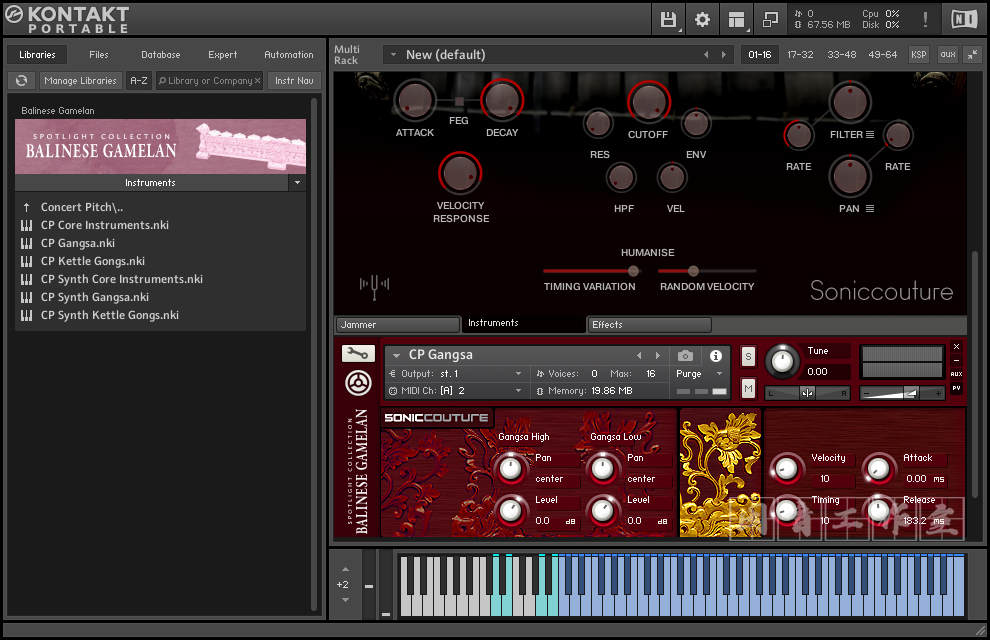The width and height of the screenshot is (990, 640).
Task: Open CP Kettle Gongs.nki
Action: [x=93, y=261]
